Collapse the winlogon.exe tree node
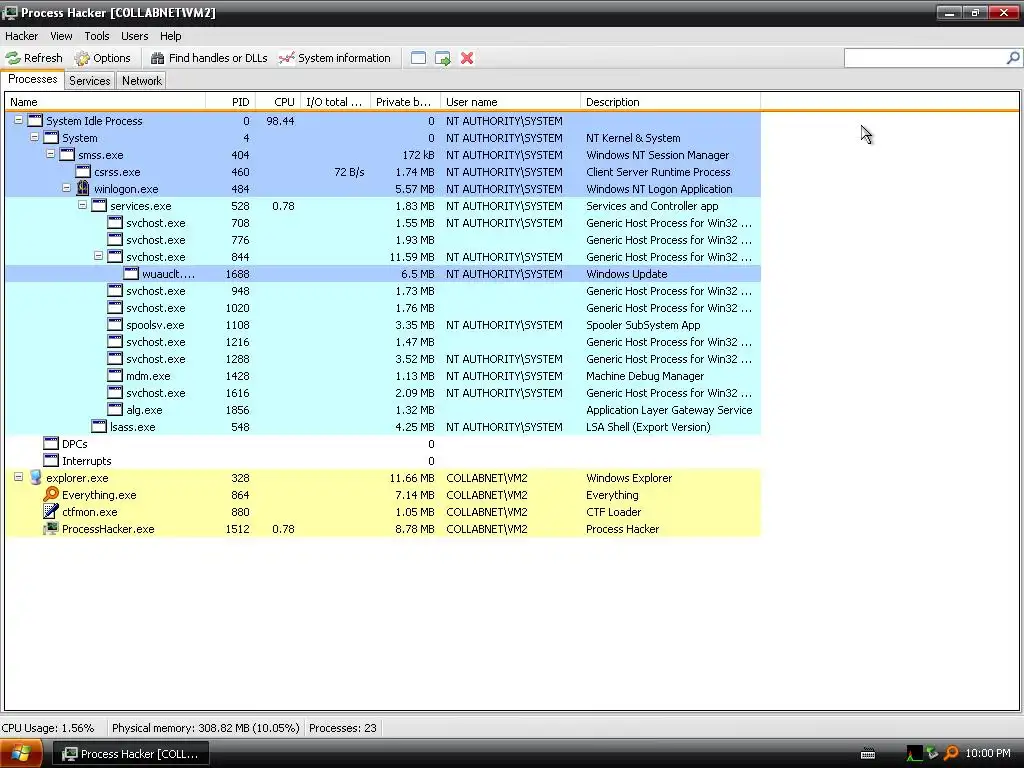Viewport: 1024px width, 768px height. [67, 188]
